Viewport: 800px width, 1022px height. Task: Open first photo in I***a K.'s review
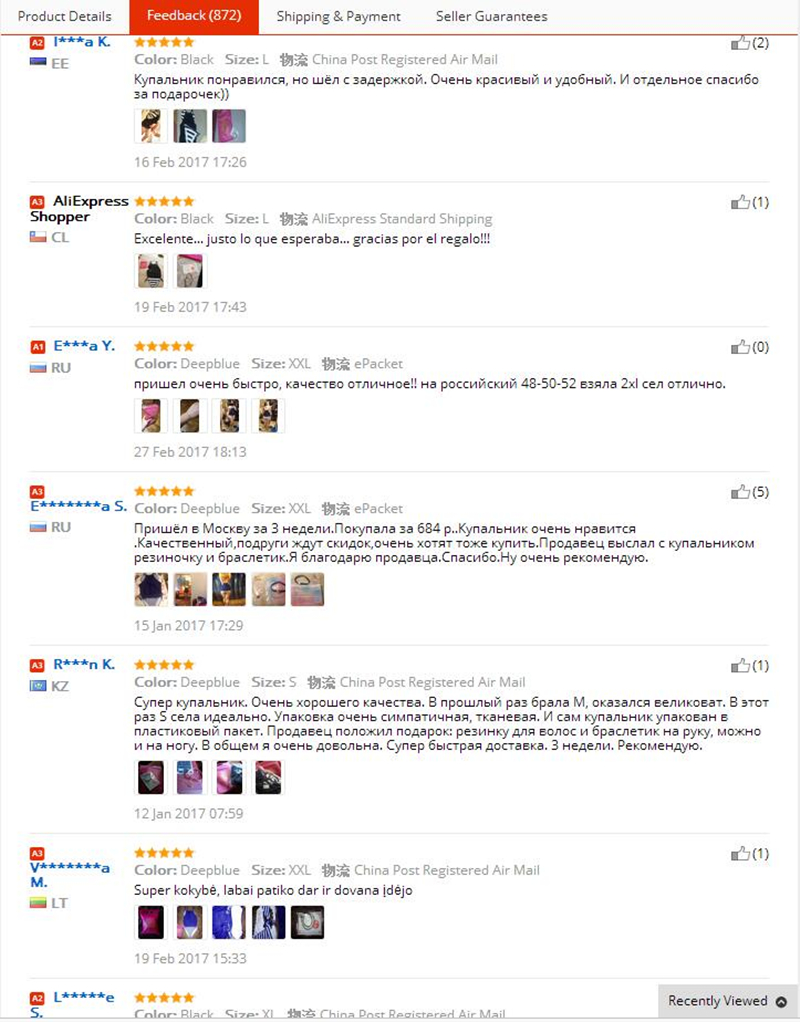[x=151, y=126]
